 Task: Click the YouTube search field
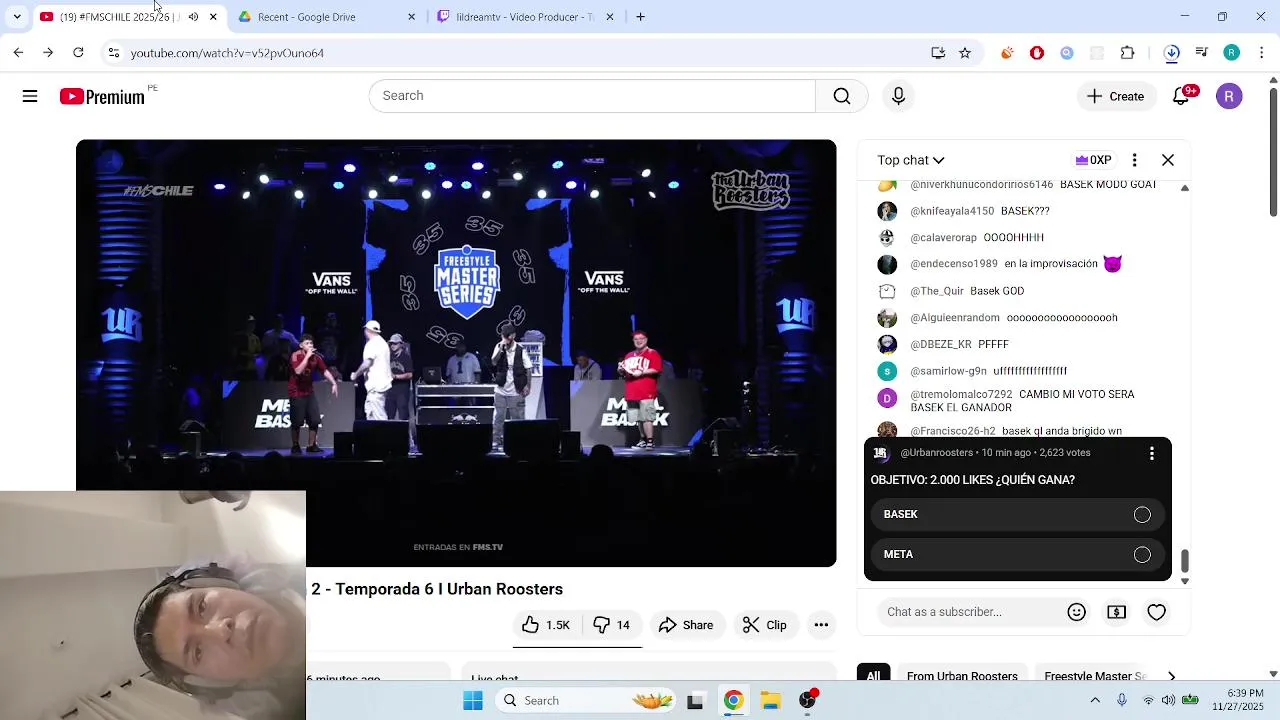[x=592, y=96]
